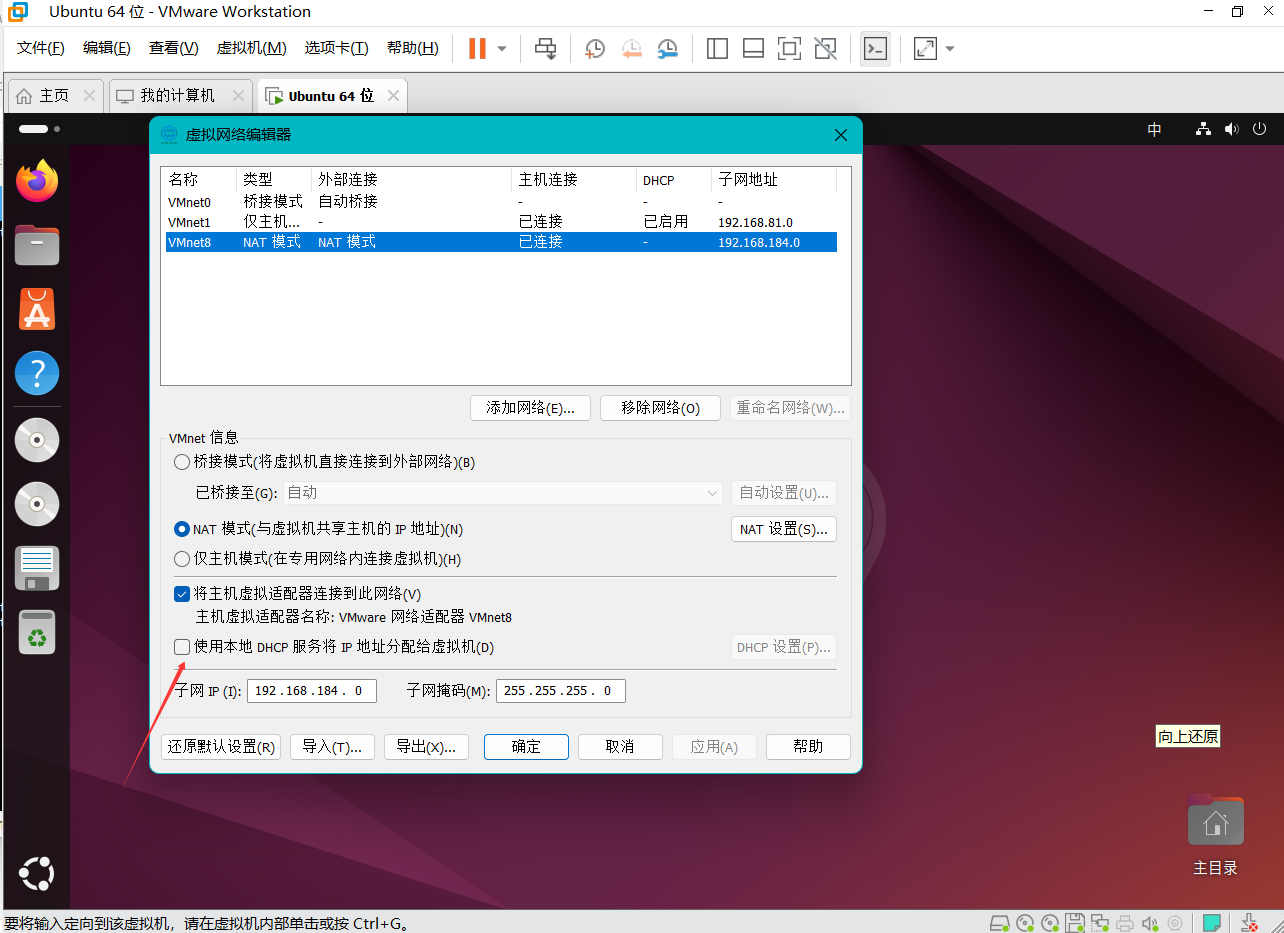Open the snapshot manager wrench-clock icon
Image resolution: width=1284 pixels, height=933 pixels.
coord(667,48)
